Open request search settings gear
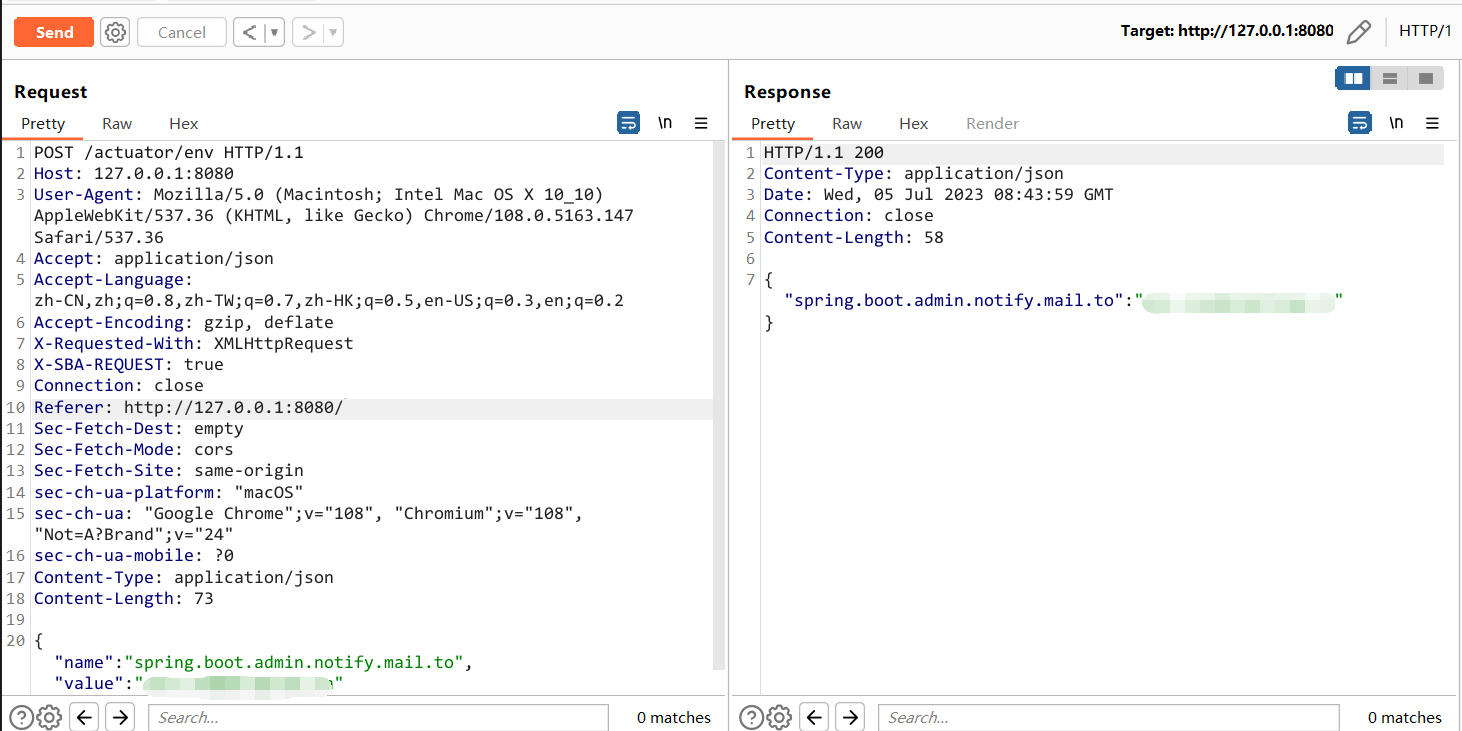Screen dimensions: 1462x731 point(49,717)
